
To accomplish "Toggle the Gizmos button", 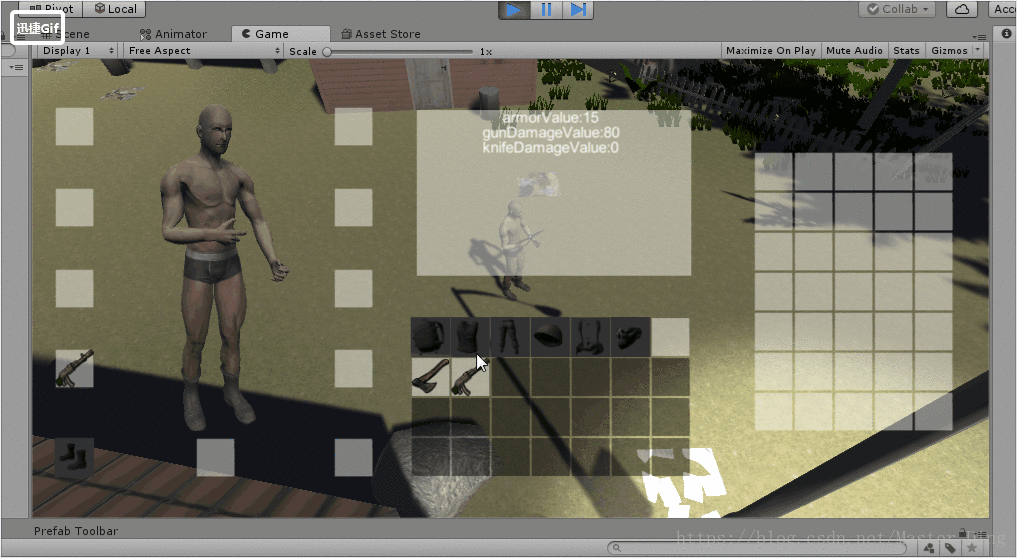I will (x=949, y=51).
